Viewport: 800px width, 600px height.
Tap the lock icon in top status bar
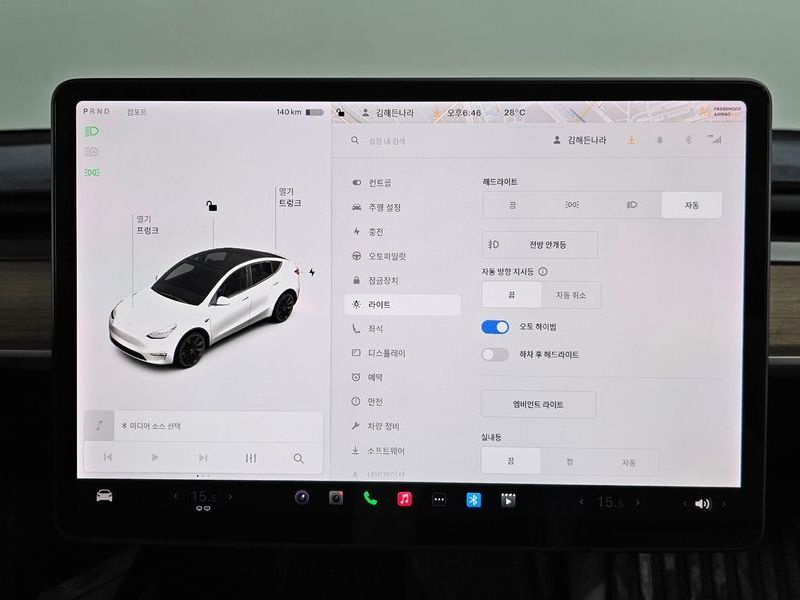click(x=341, y=112)
